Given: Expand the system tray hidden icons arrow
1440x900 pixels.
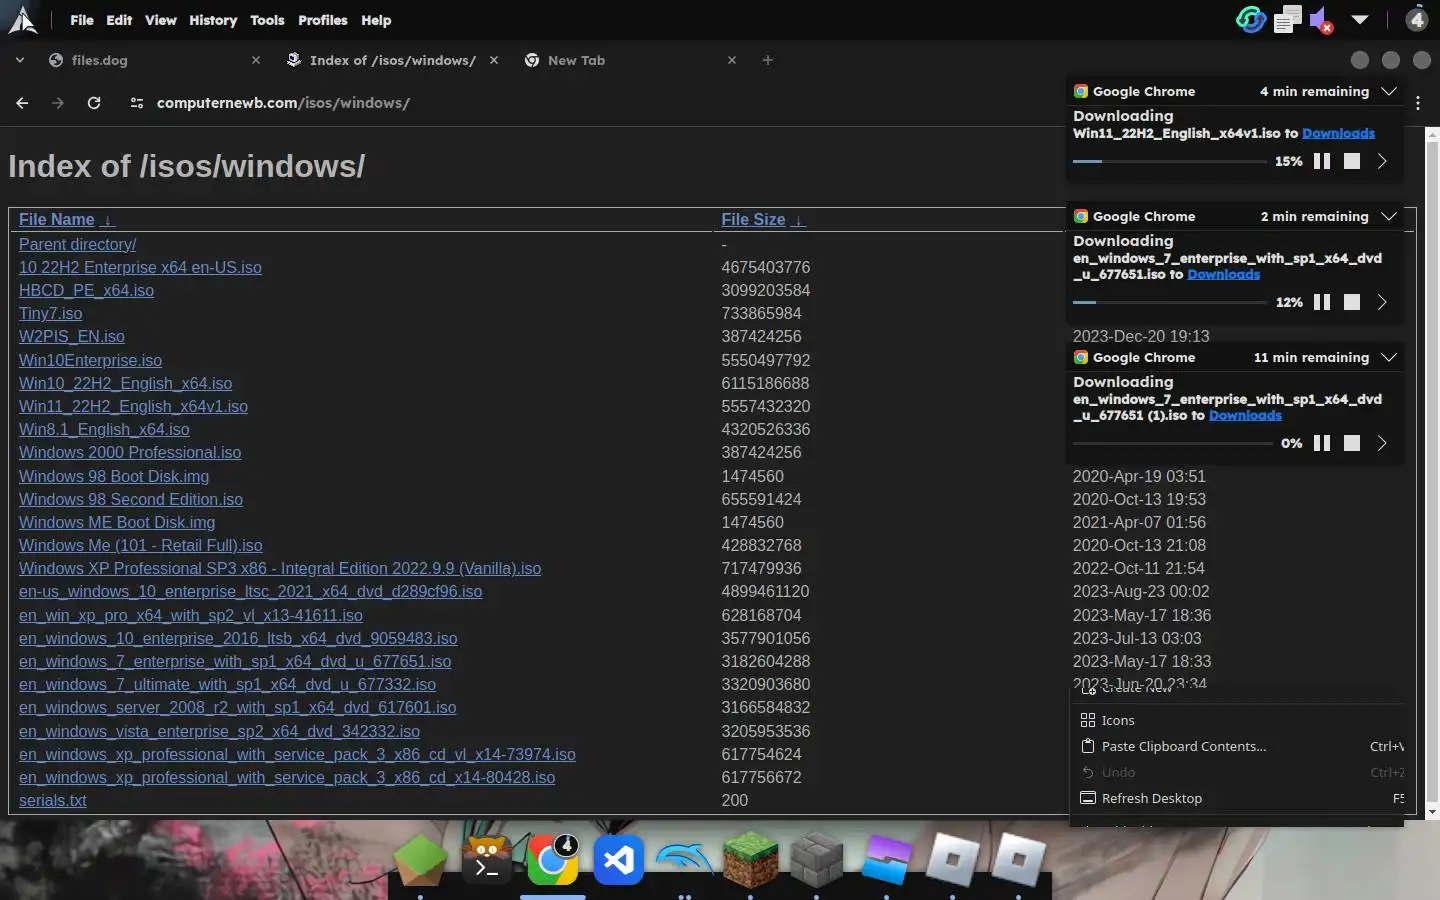Looking at the screenshot, I should (1360, 20).
